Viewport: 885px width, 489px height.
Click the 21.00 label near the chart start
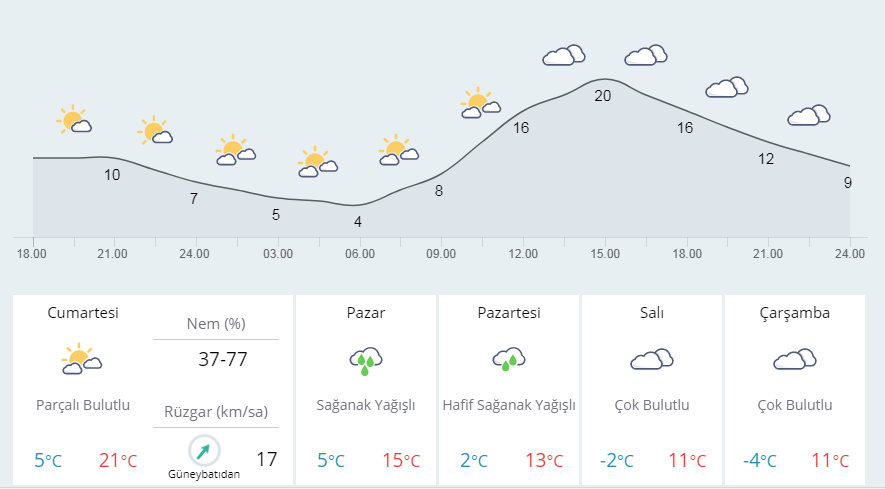pos(112,254)
